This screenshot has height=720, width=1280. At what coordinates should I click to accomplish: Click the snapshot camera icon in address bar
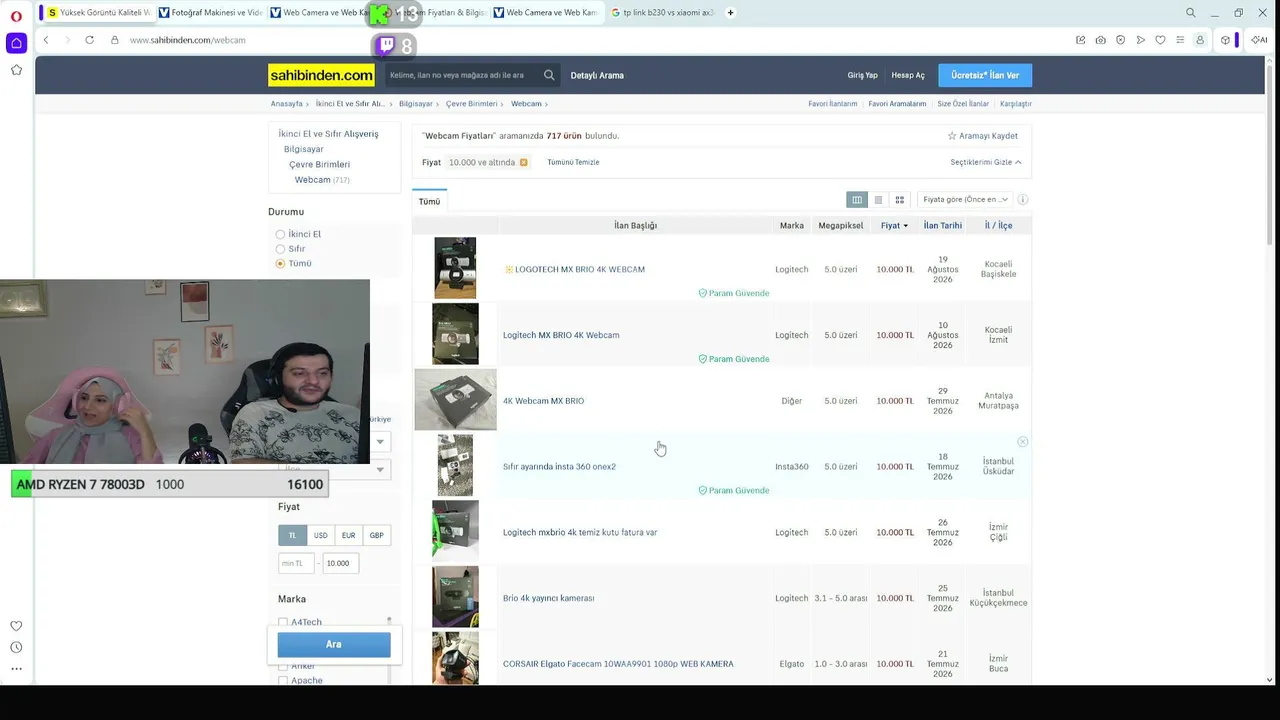(x=1100, y=40)
